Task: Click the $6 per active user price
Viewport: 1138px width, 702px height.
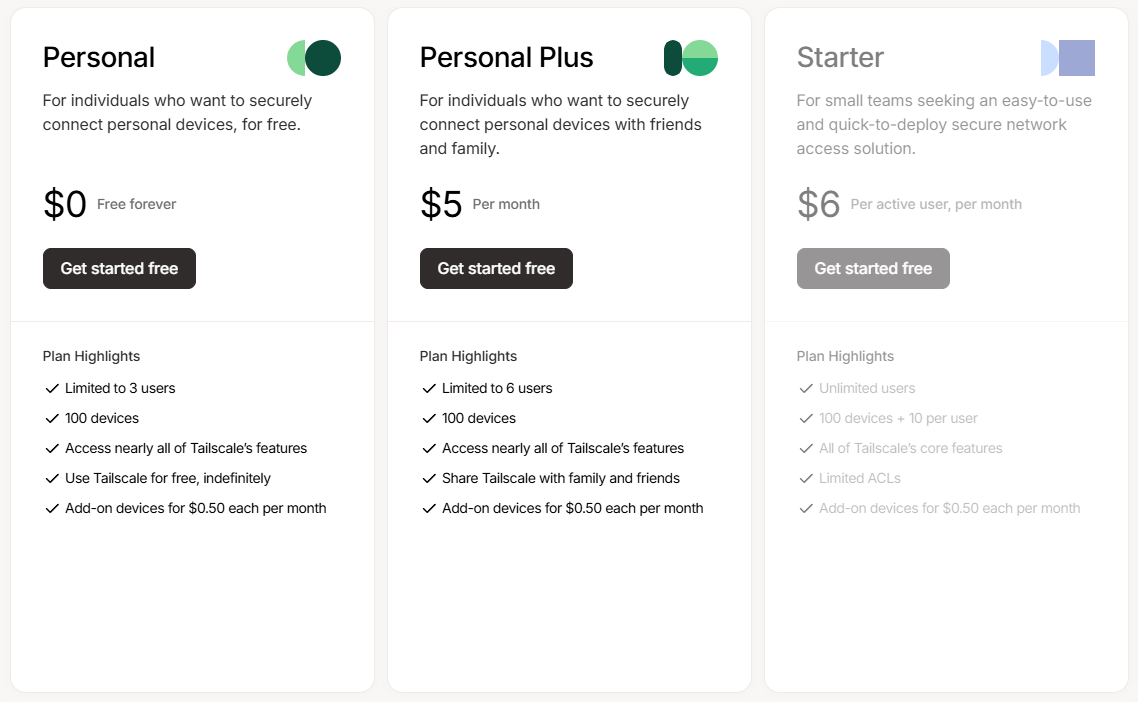Action: pyautogui.click(x=818, y=204)
